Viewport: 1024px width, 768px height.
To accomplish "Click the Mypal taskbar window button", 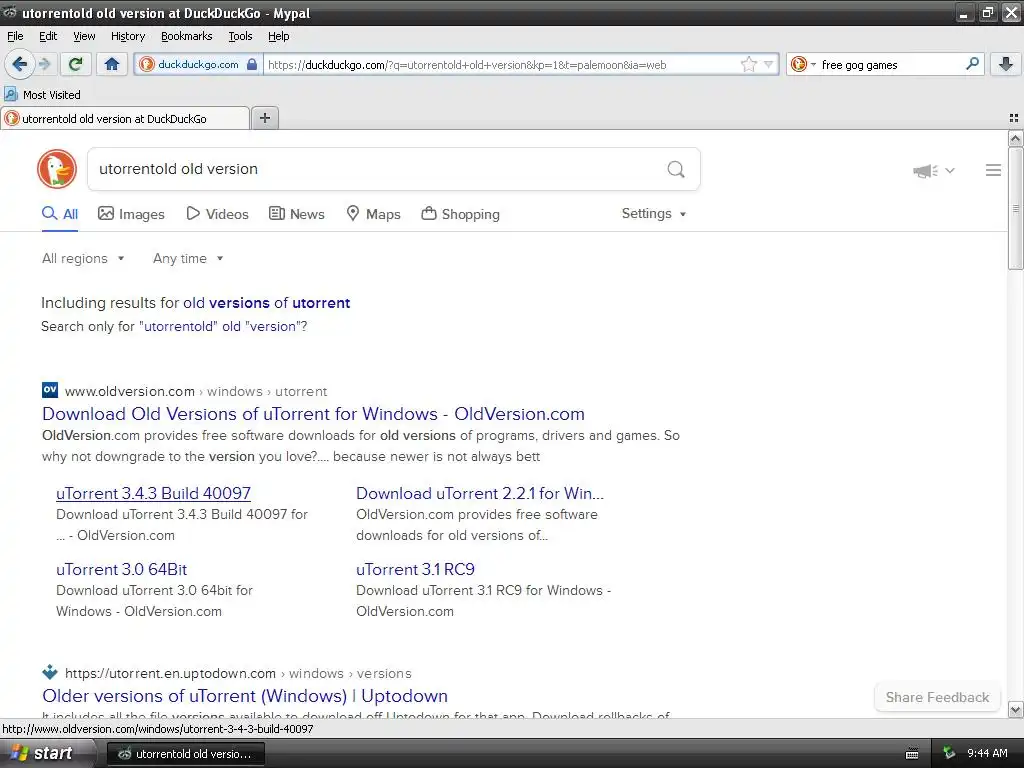I will click(x=185, y=754).
